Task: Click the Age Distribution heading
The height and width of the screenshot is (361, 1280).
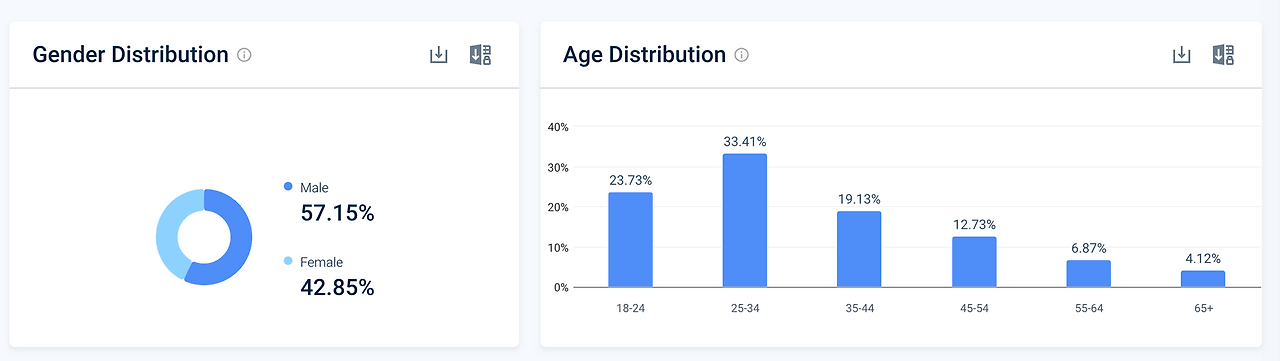Action: (x=645, y=55)
